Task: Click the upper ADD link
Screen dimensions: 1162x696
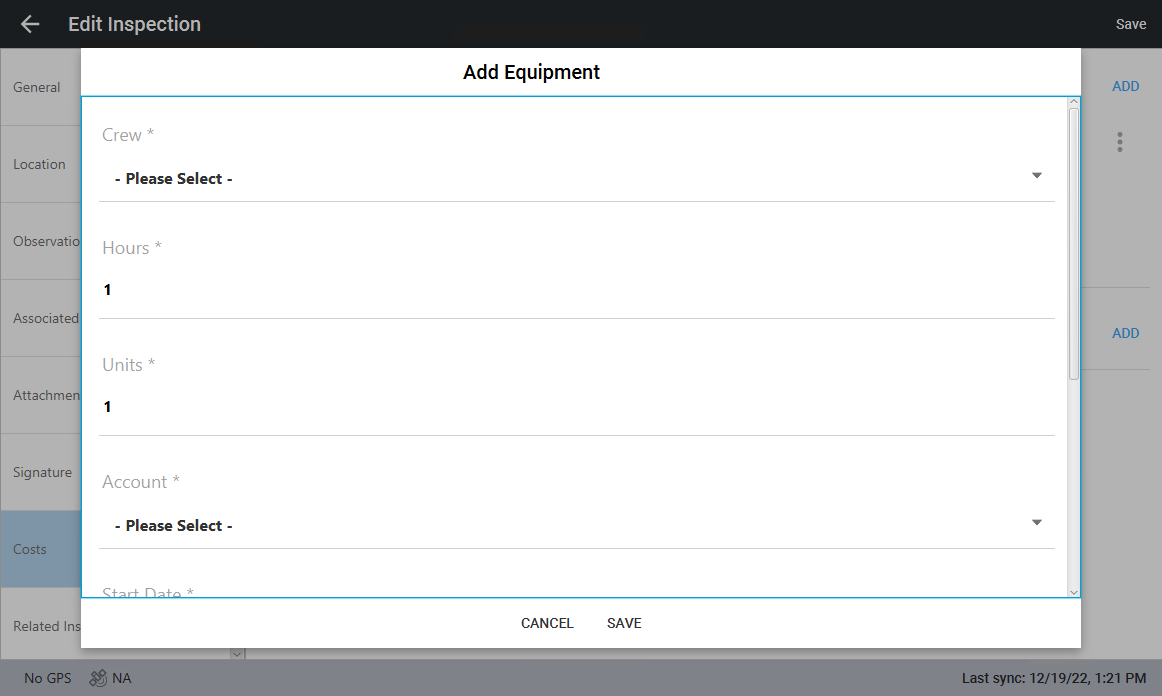Action: (x=1125, y=86)
